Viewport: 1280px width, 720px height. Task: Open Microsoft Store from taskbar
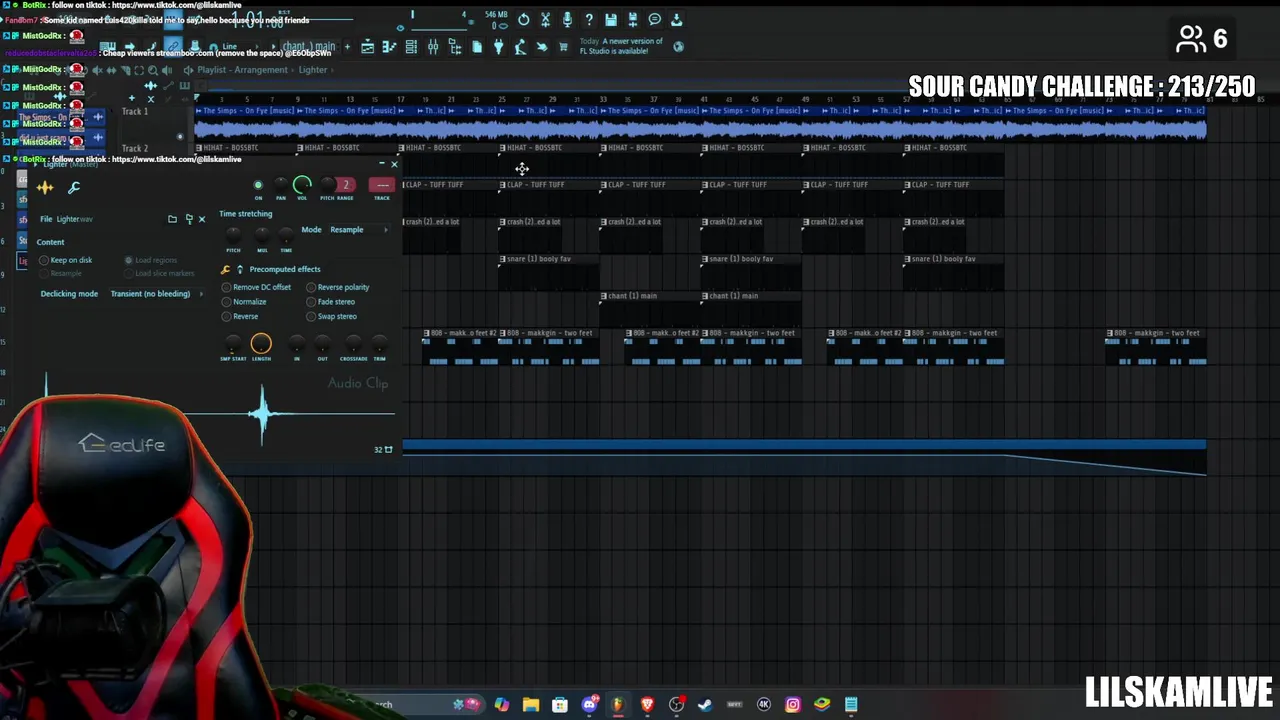point(560,704)
